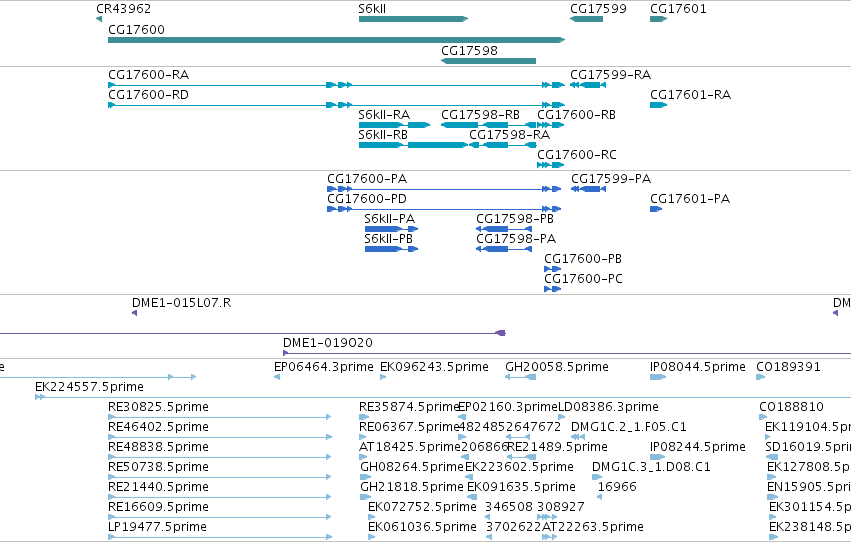The width and height of the screenshot is (851, 542).
Task: Click EK061036.5prime EST label
Action: [422, 528]
